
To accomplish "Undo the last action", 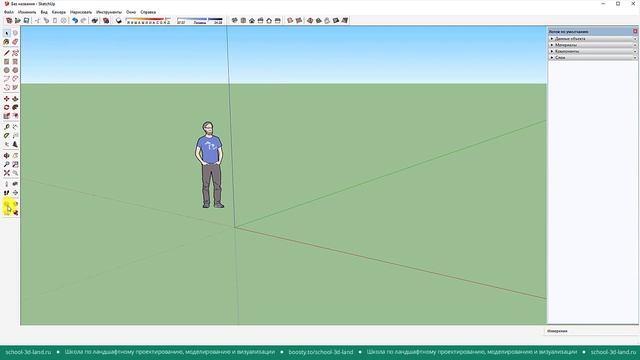I will [75, 20].
